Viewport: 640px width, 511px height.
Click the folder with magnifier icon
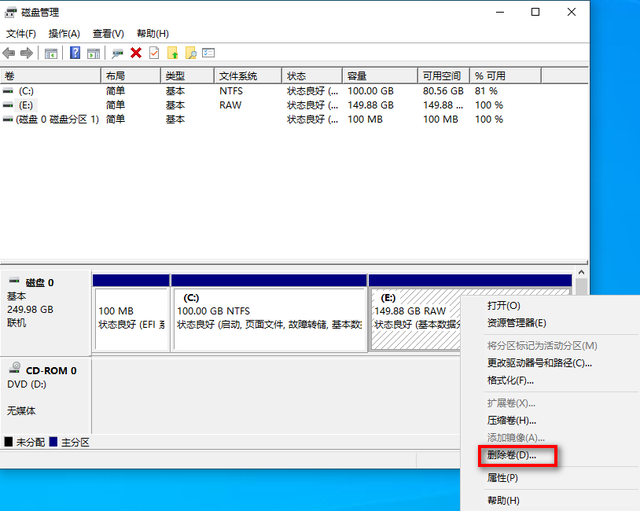click(x=191, y=53)
